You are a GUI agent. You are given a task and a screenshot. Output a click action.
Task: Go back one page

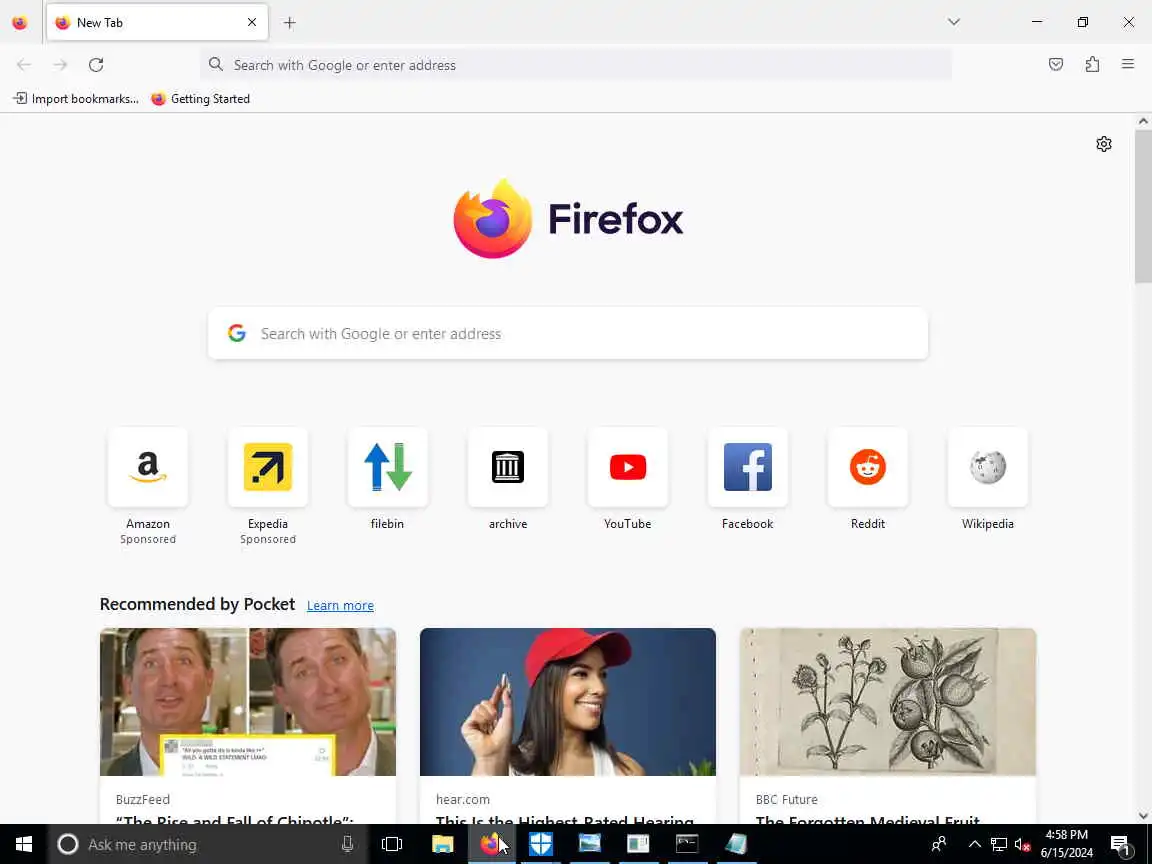24,65
